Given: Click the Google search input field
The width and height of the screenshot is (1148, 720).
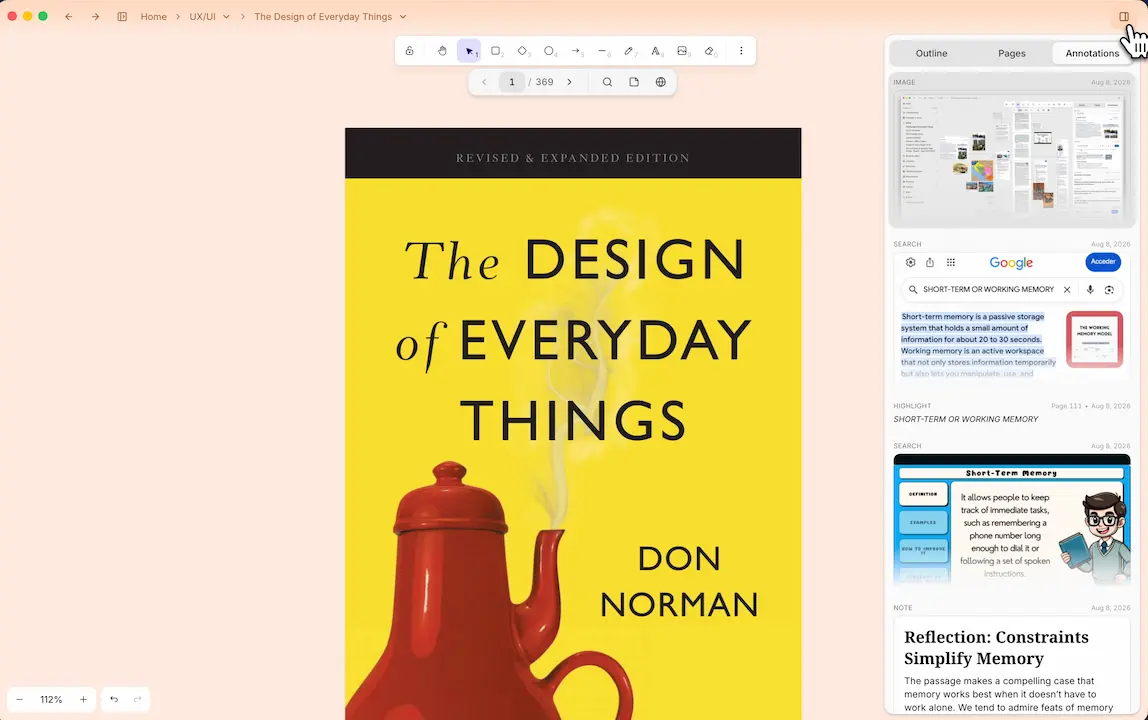Looking at the screenshot, I should (x=1011, y=290).
